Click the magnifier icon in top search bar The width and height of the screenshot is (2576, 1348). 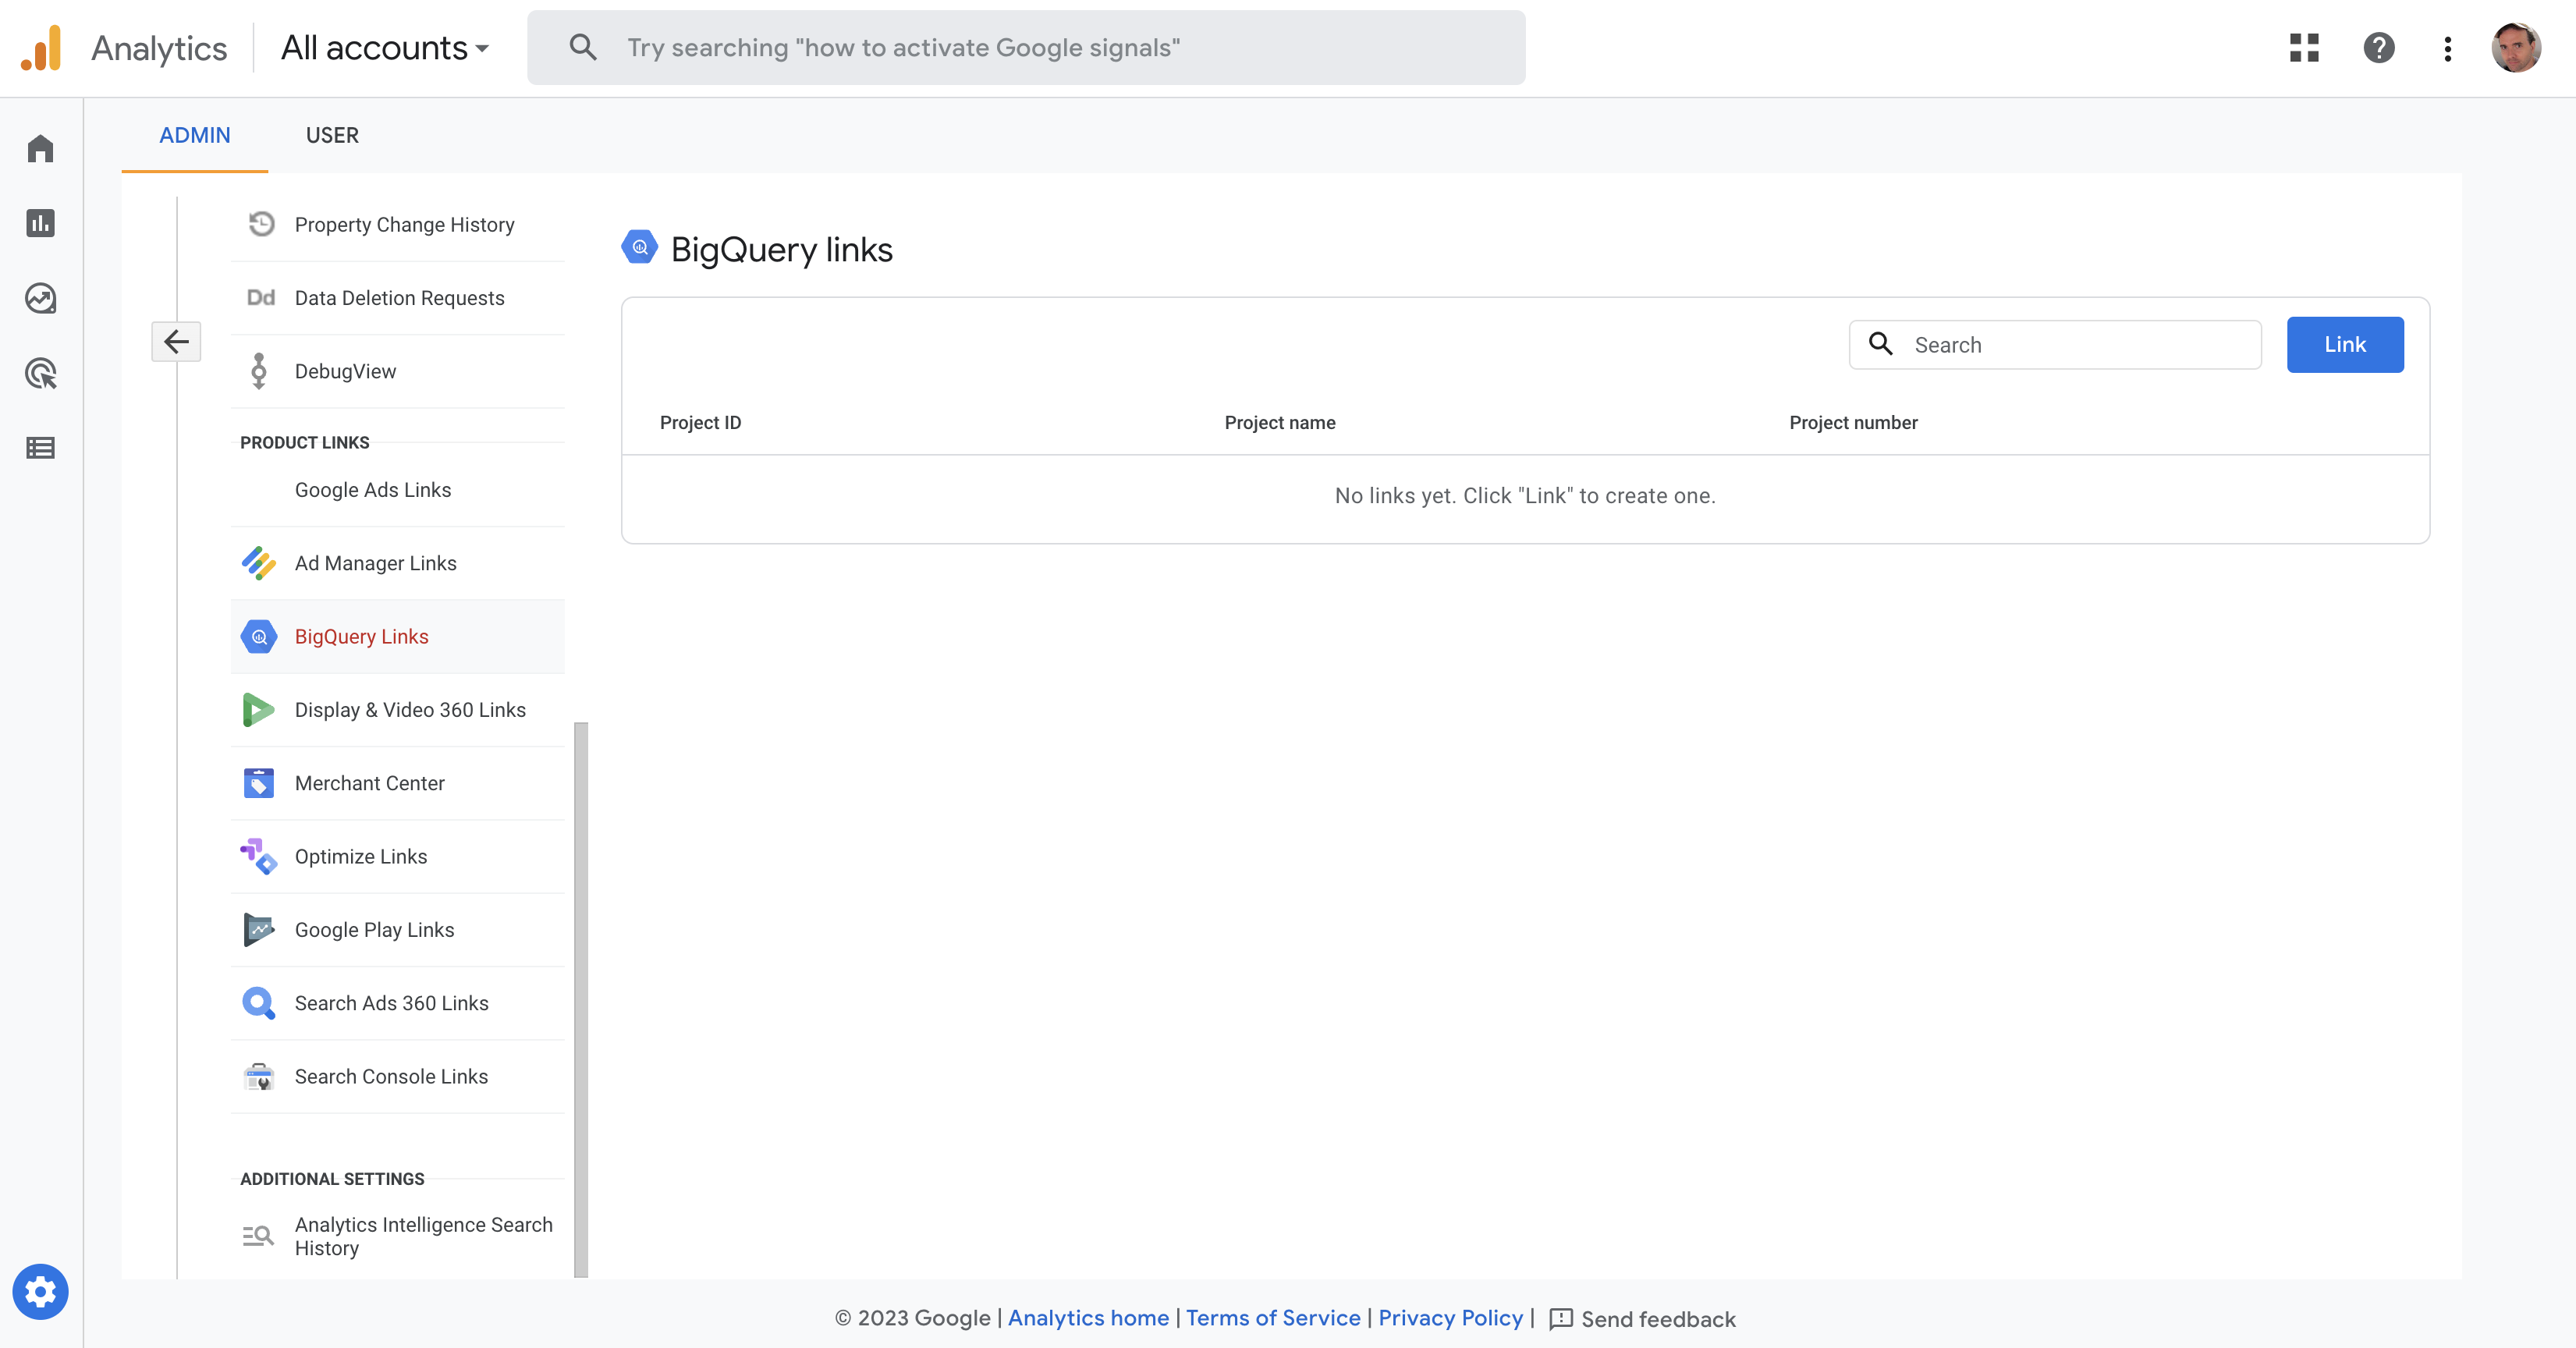pyautogui.click(x=583, y=47)
